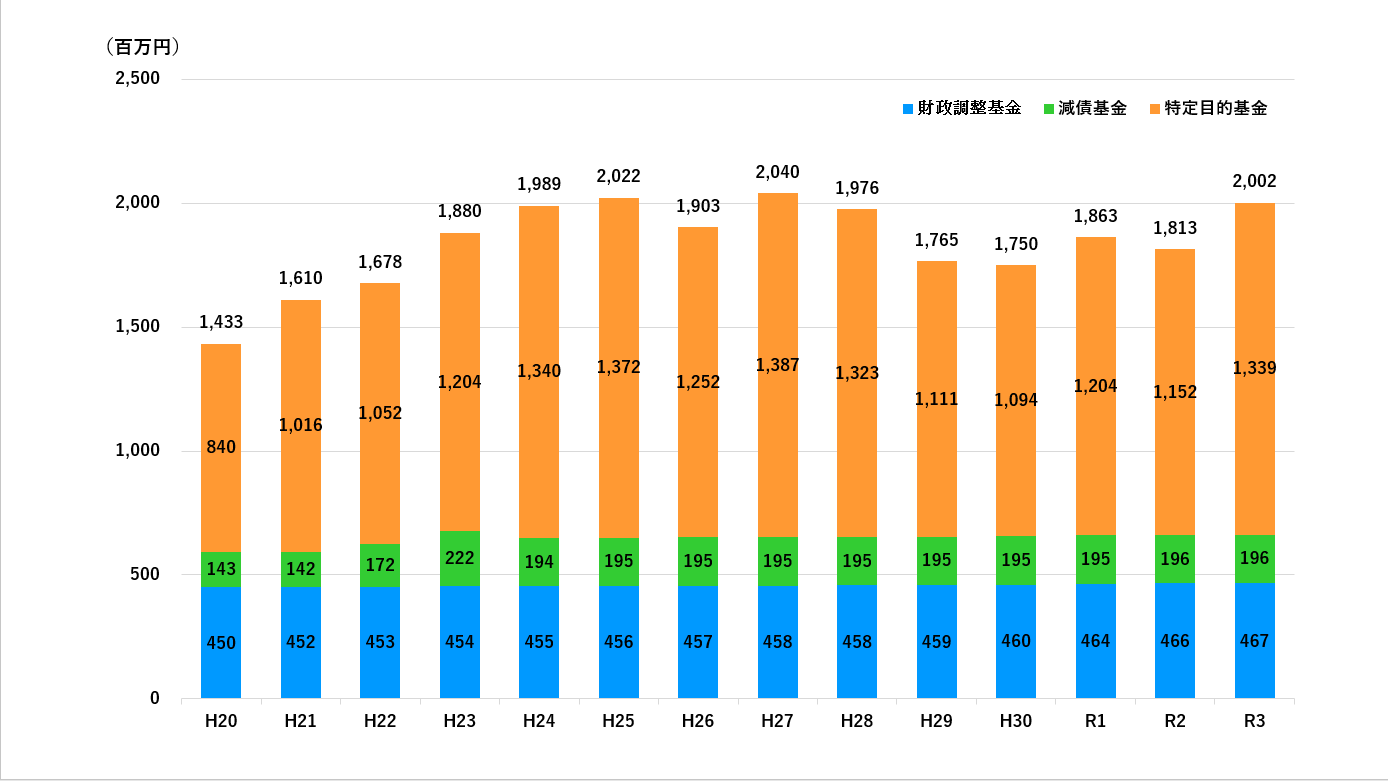Select the orange R2 segment labeled 1,152

(x=1175, y=392)
